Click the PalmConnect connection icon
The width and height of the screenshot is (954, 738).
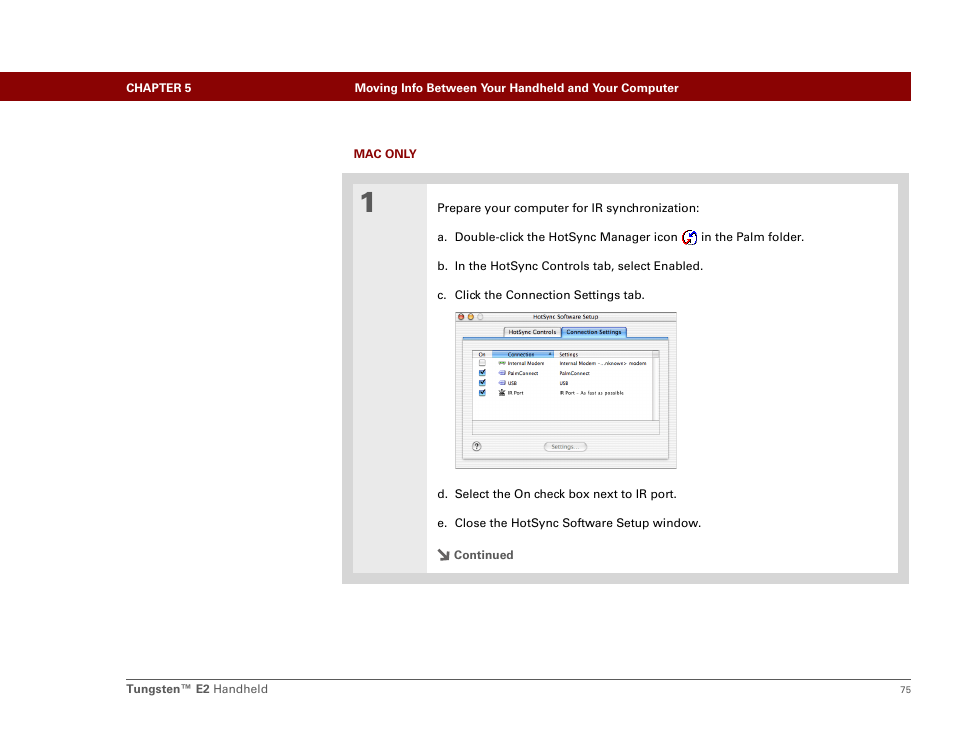pos(502,373)
